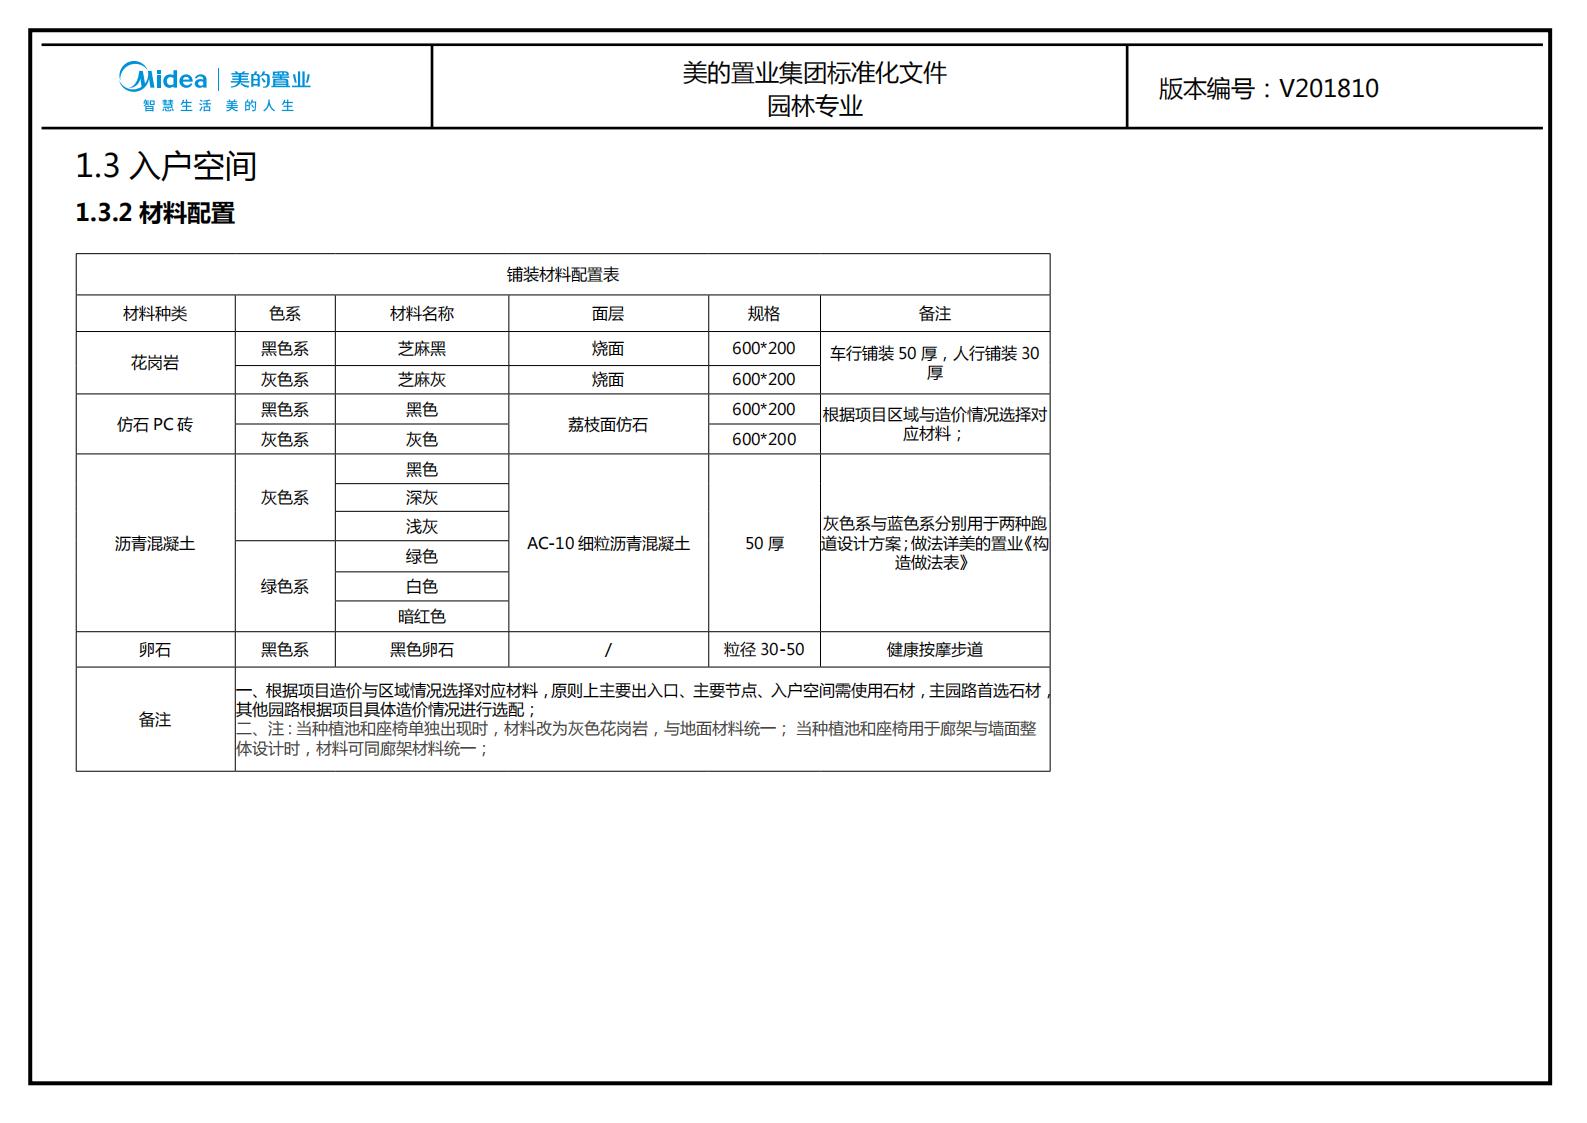The width and height of the screenshot is (1587, 1123).
Task: Click the 黑色卵石 material name cell
Action: pyautogui.click(x=422, y=649)
